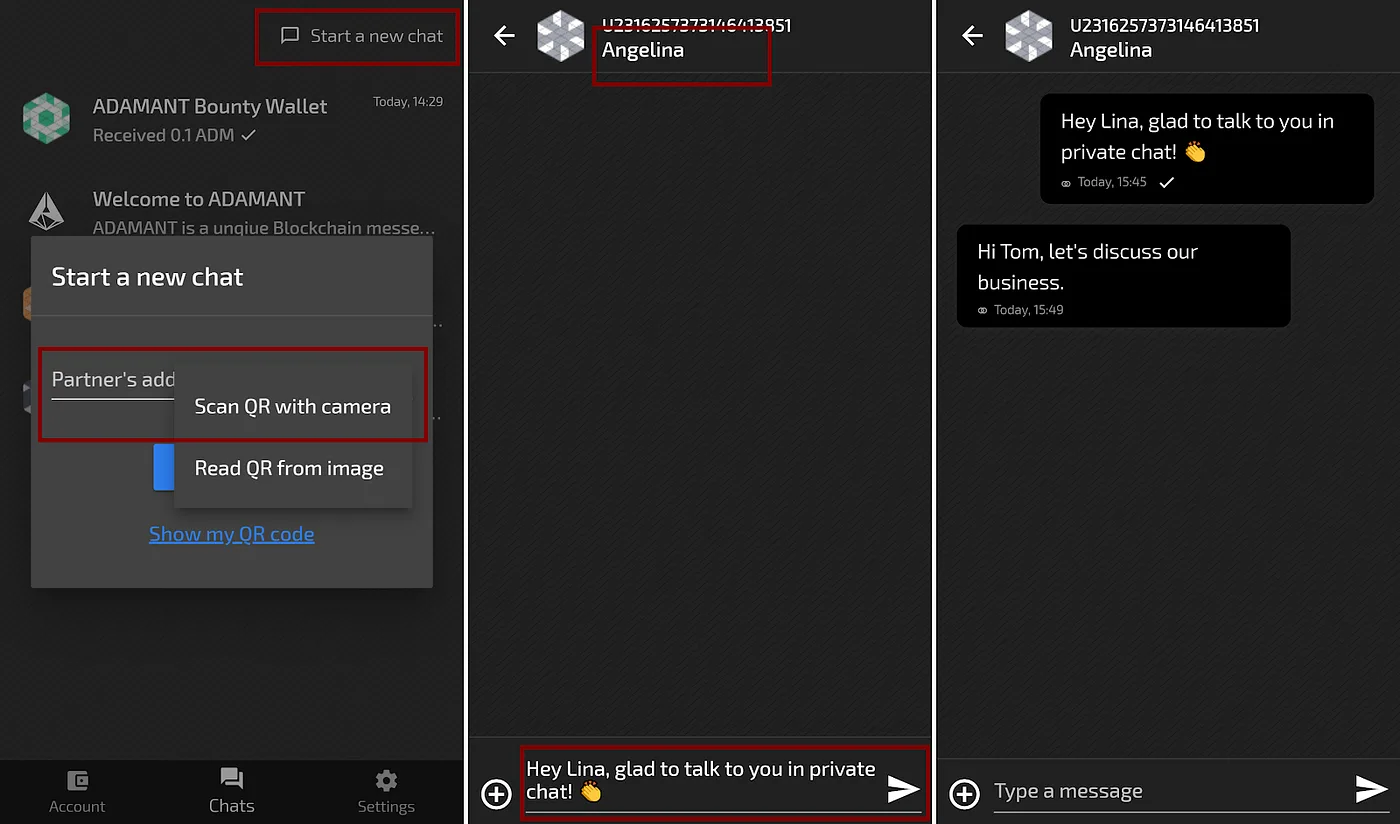Switch to the Chats tab
The height and width of the screenshot is (824, 1400).
[232, 791]
